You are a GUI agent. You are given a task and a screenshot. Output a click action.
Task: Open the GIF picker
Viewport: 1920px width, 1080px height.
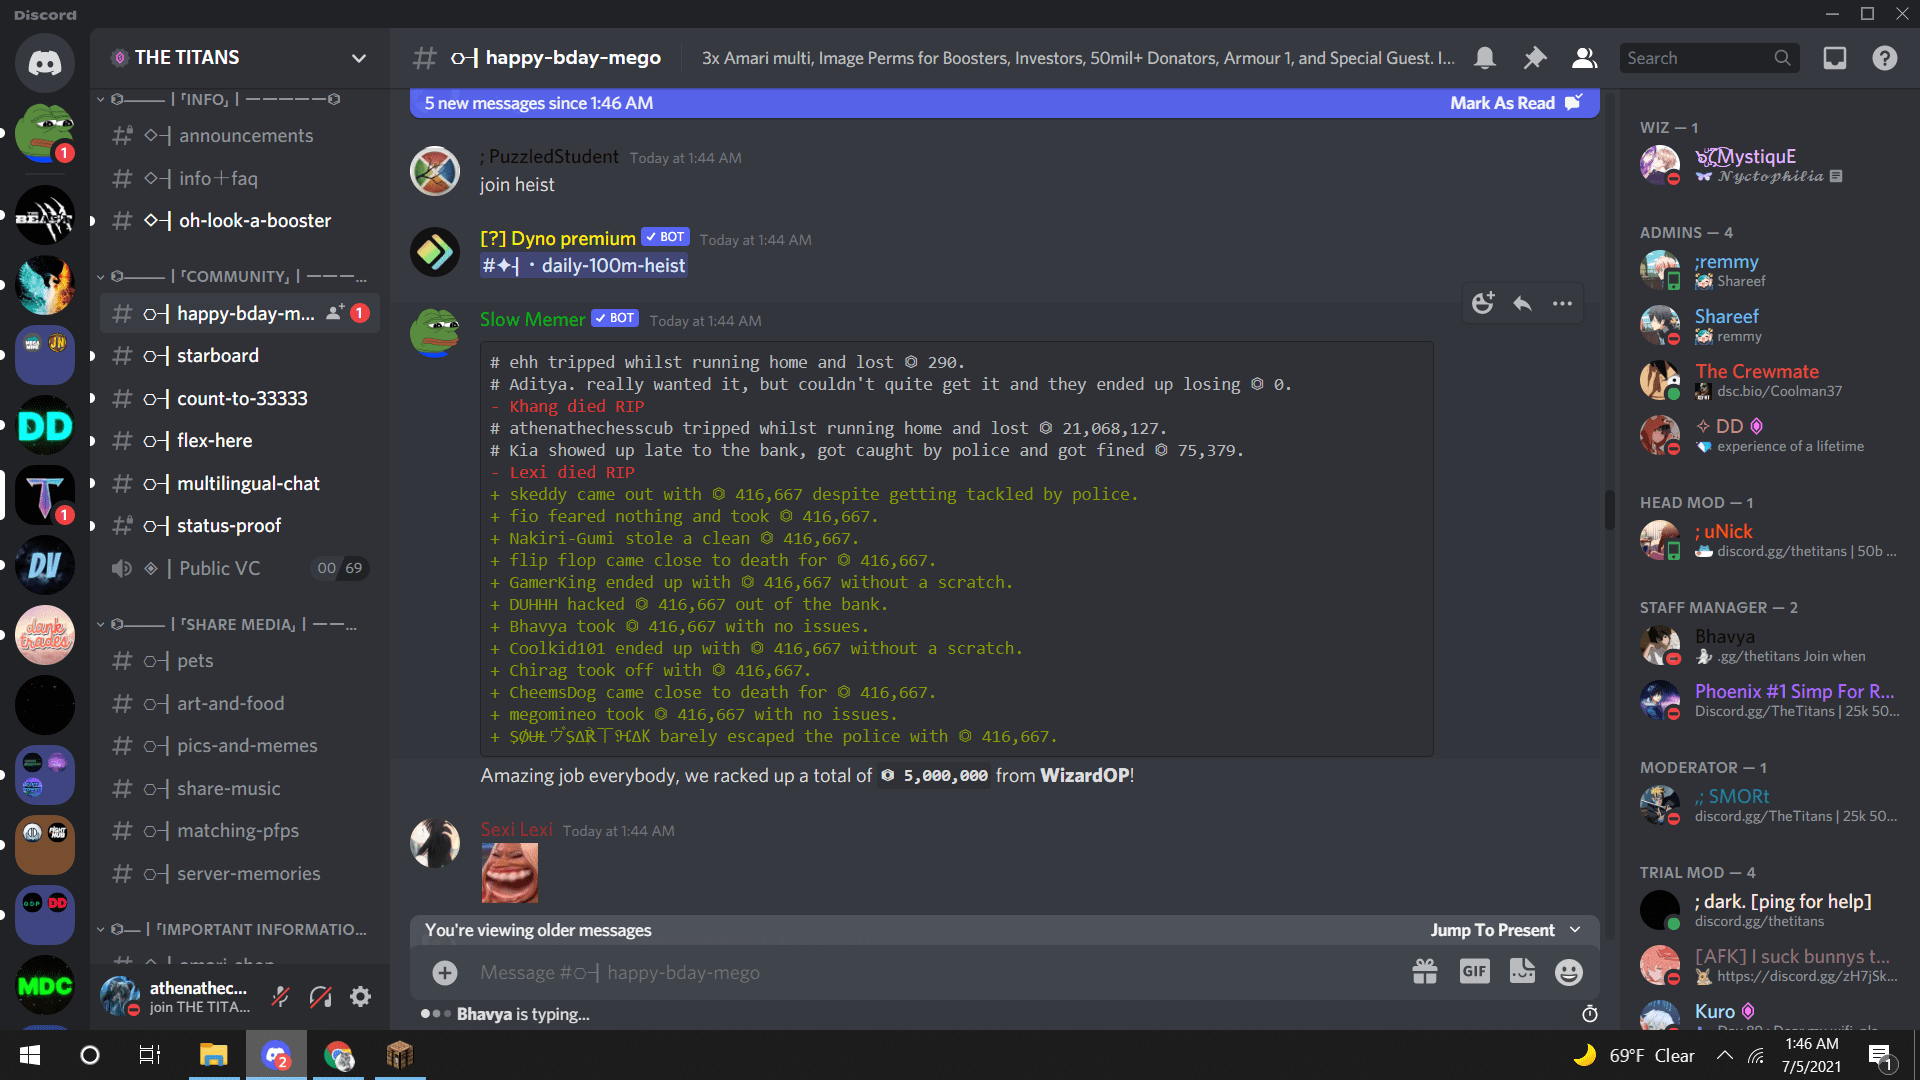click(x=1474, y=971)
